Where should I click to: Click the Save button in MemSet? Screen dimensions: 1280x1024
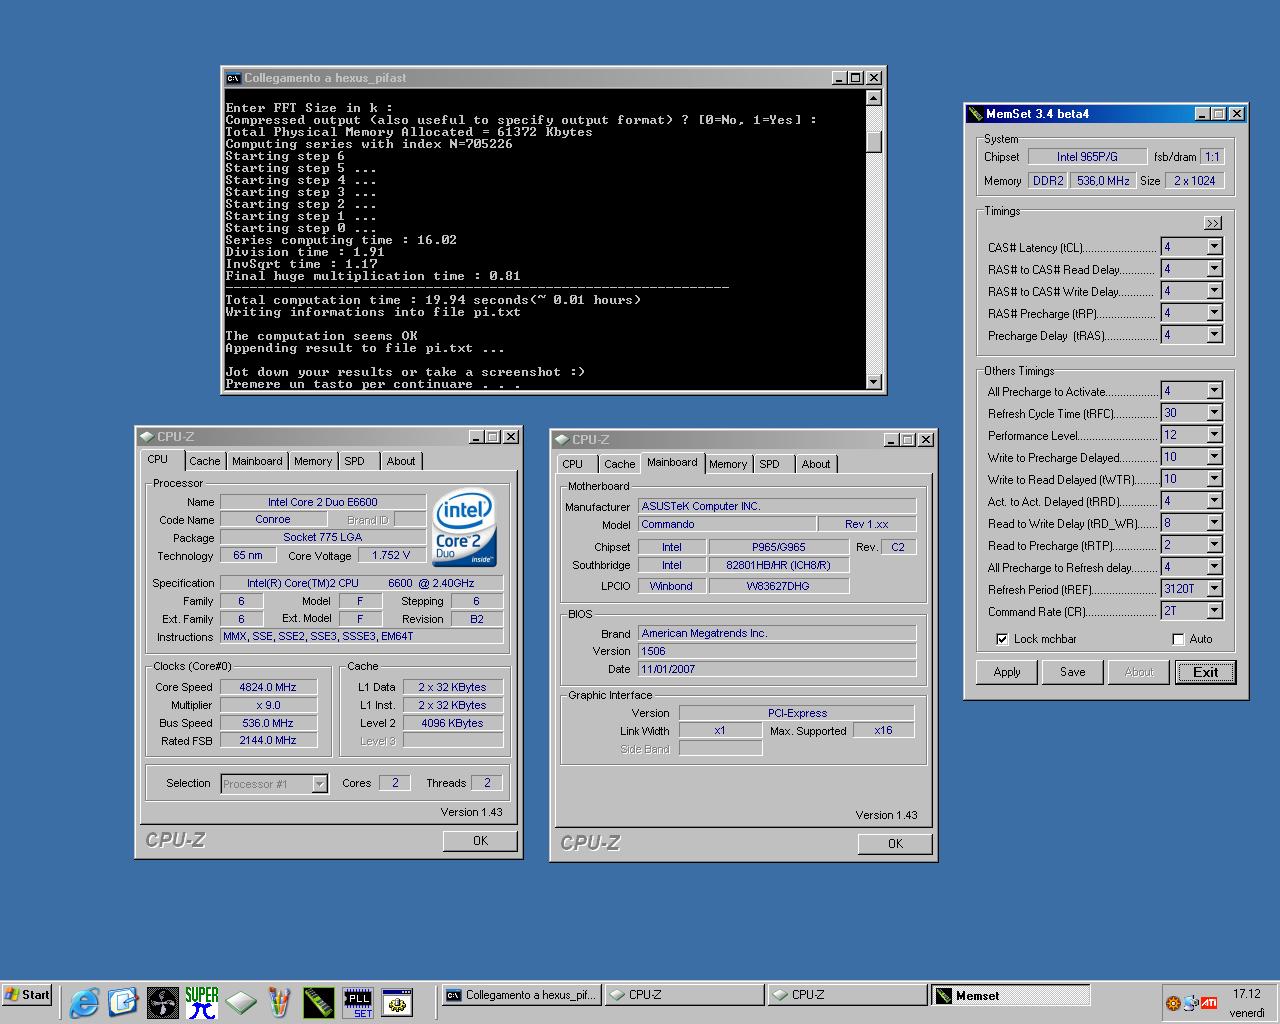(x=1073, y=672)
